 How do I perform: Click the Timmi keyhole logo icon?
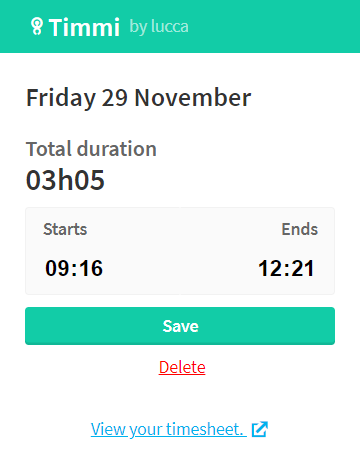click(x=37, y=26)
